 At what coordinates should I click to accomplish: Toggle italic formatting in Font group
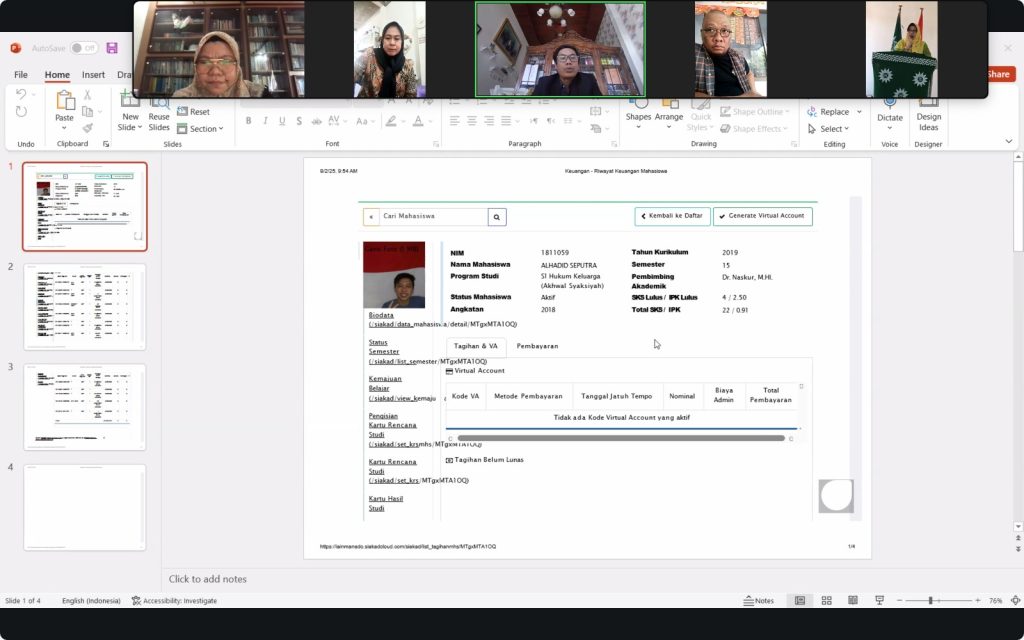point(266,121)
